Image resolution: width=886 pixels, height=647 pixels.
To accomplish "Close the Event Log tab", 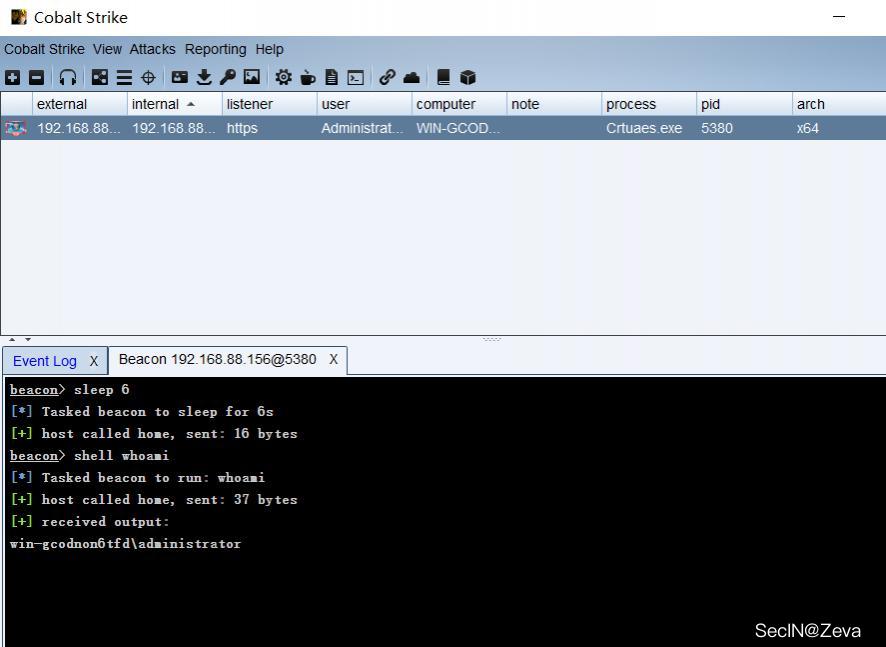I will click(94, 362).
